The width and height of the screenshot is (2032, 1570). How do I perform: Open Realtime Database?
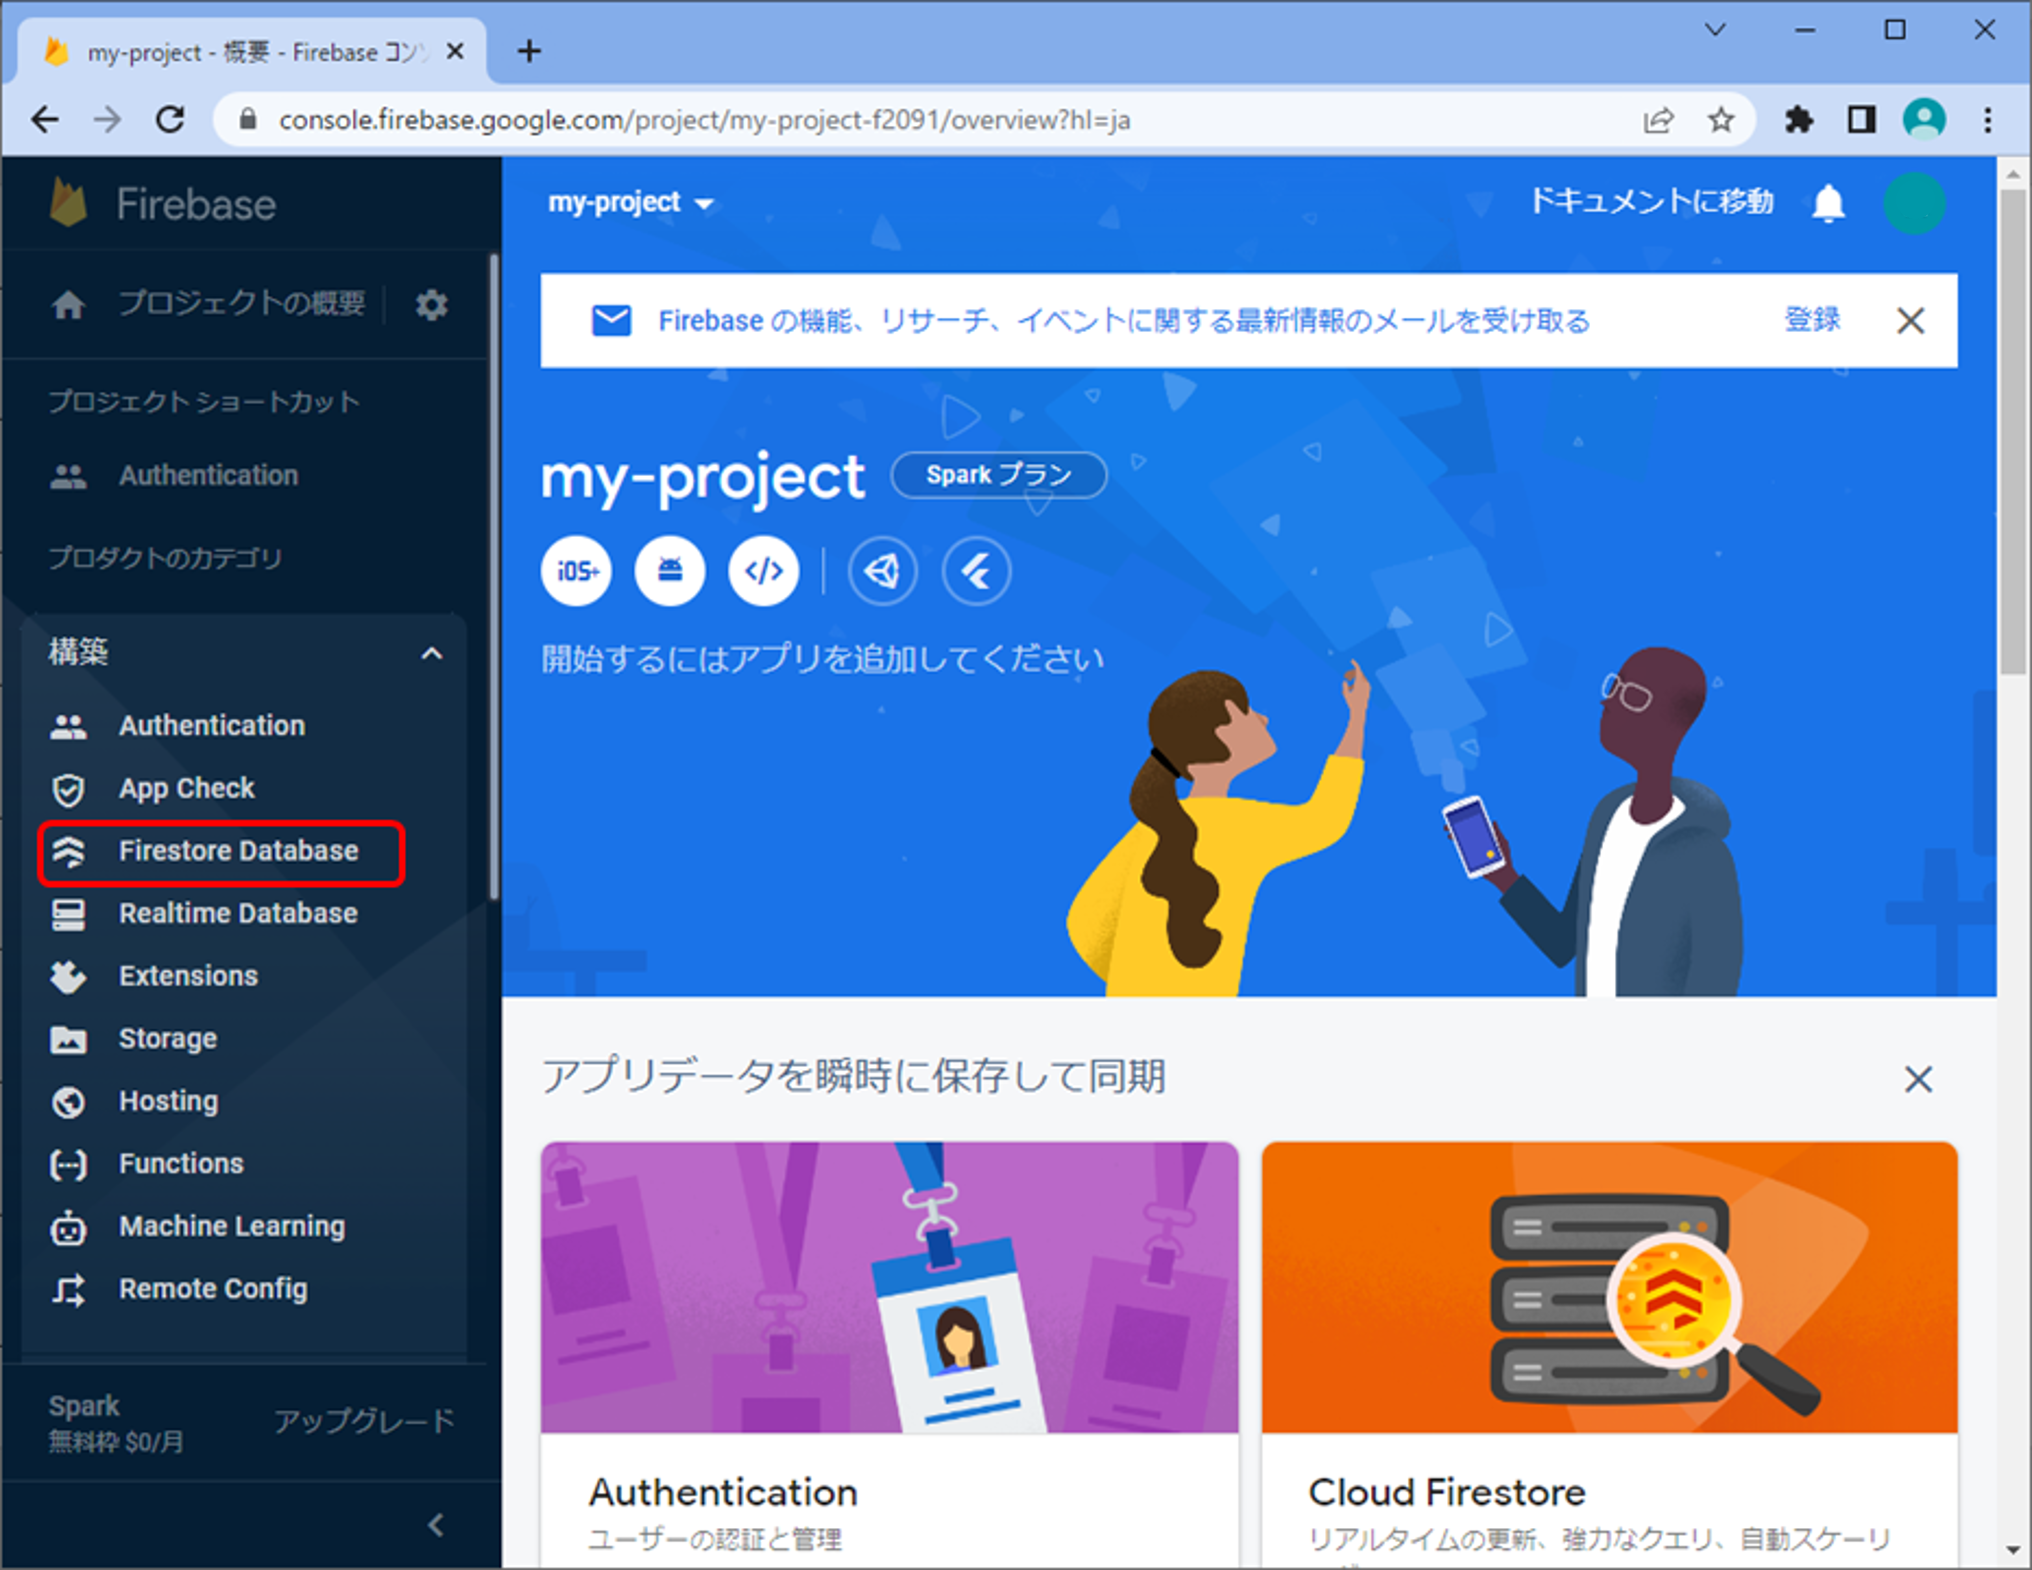click(204, 914)
